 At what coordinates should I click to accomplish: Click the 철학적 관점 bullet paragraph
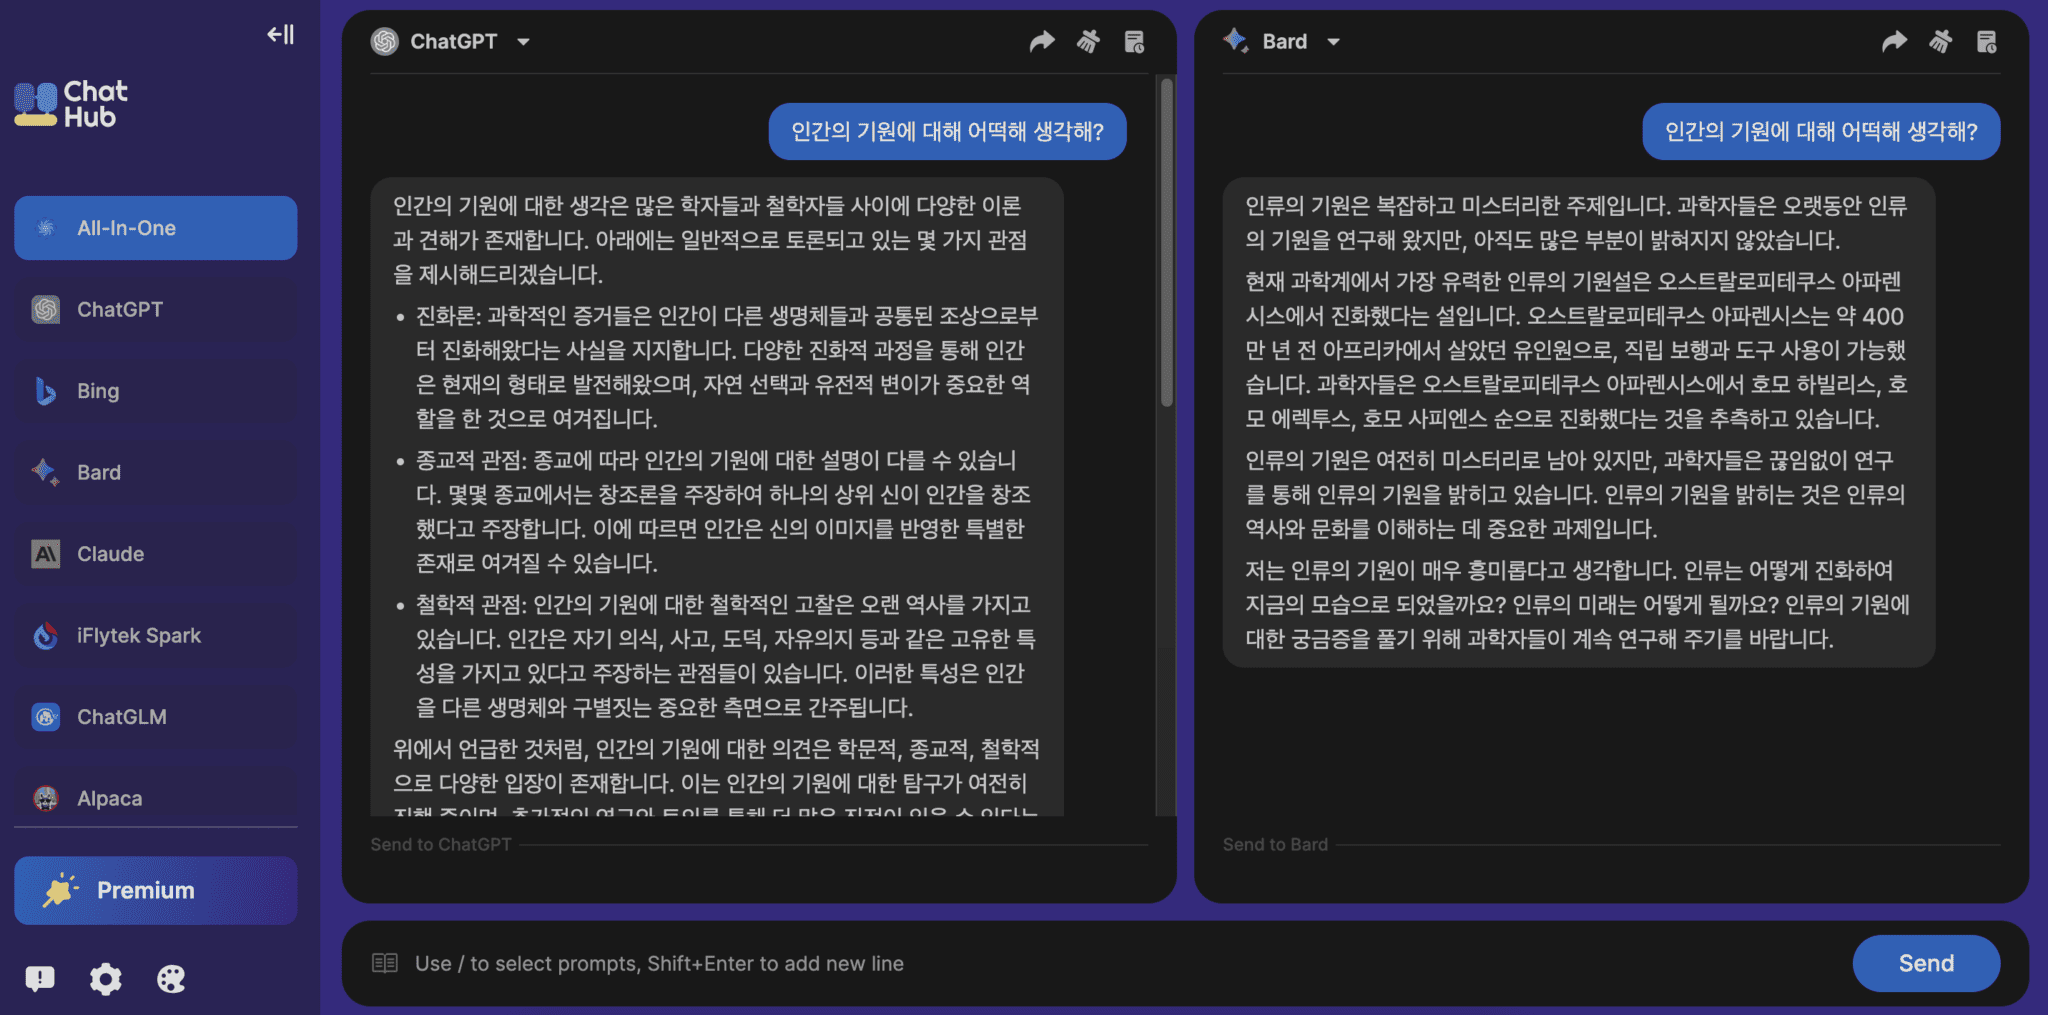pyautogui.click(x=726, y=656)
